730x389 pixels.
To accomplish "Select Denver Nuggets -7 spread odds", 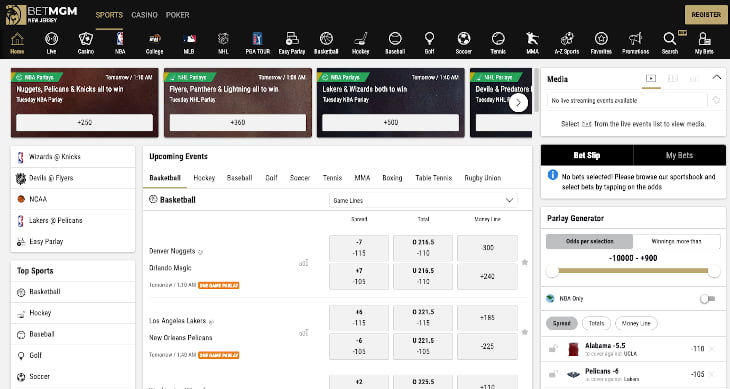I will [359, 248].
